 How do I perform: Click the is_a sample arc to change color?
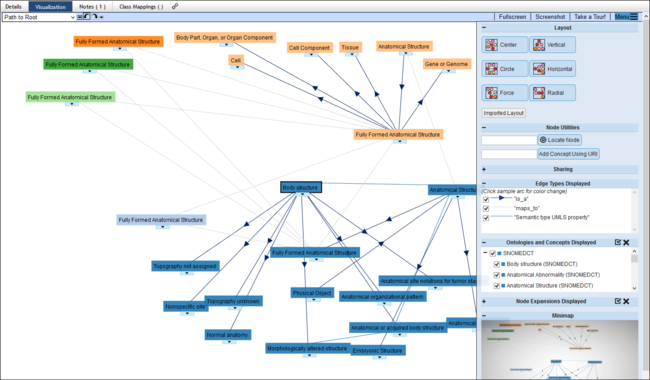(501, 198)
